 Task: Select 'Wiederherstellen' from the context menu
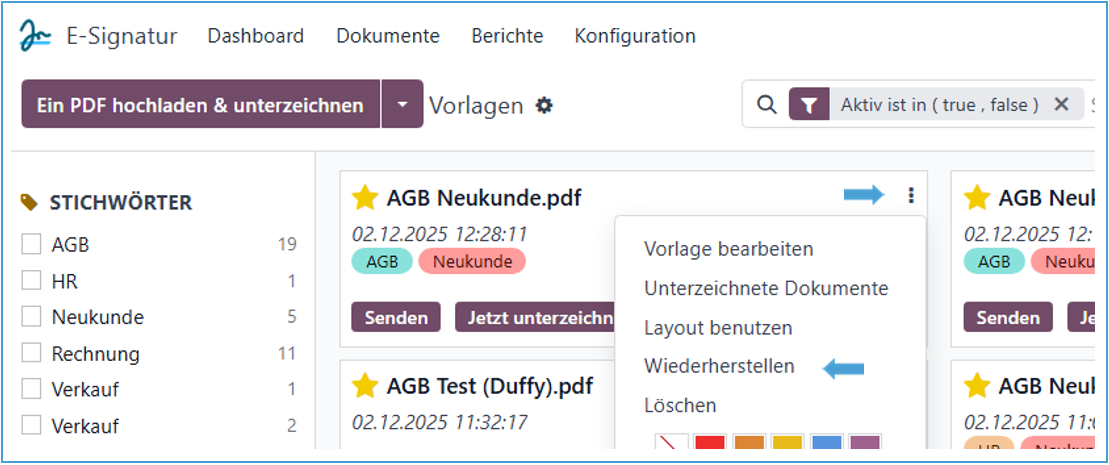pos(719,366)
